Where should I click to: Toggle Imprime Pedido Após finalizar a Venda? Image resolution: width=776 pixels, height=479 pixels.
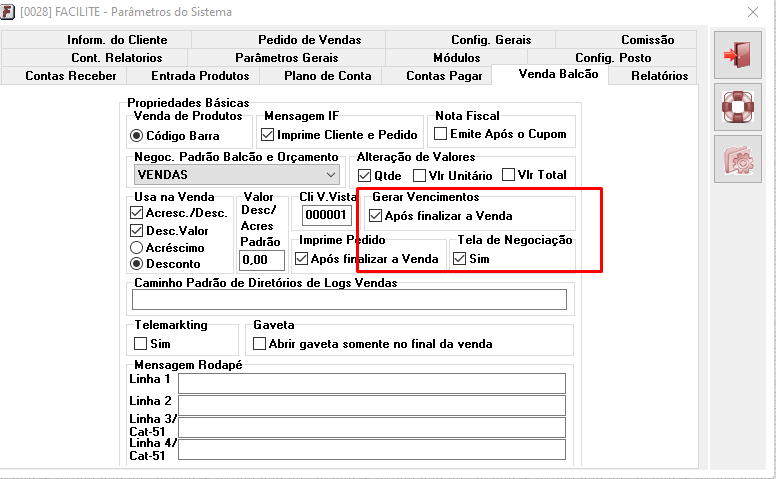301,259
